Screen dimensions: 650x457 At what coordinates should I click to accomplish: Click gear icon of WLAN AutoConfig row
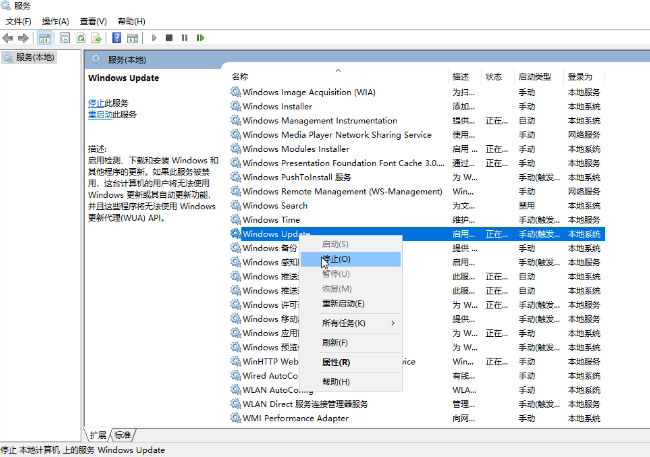(235, 389)
